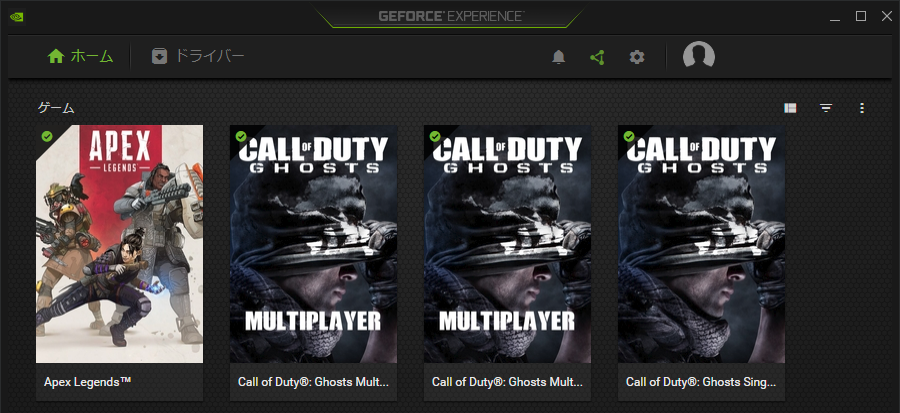Select the Call of Duty Ghosts Sing... label
Viewport: 900px width, 413px height.
click(701, 381)
